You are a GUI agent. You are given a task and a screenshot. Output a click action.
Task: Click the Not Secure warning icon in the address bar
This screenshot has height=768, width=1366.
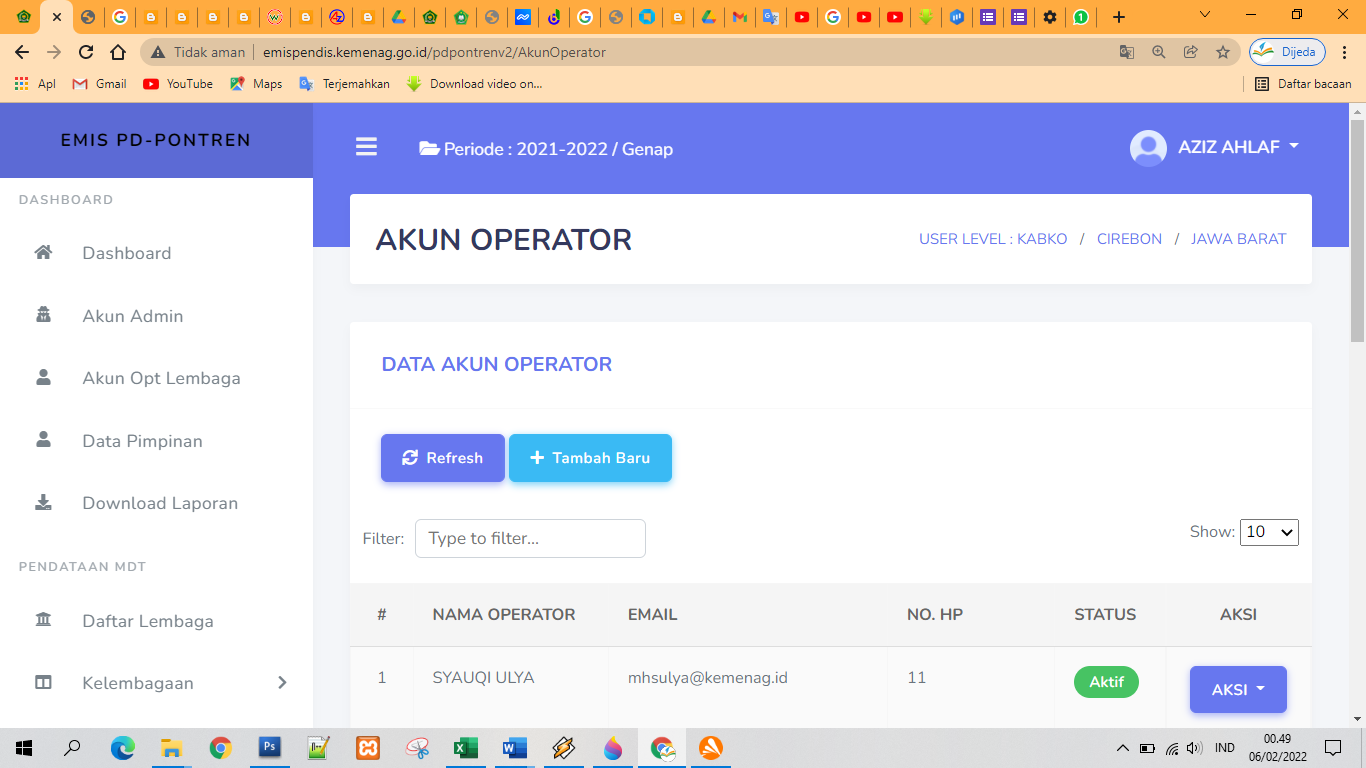coord(159,52)
